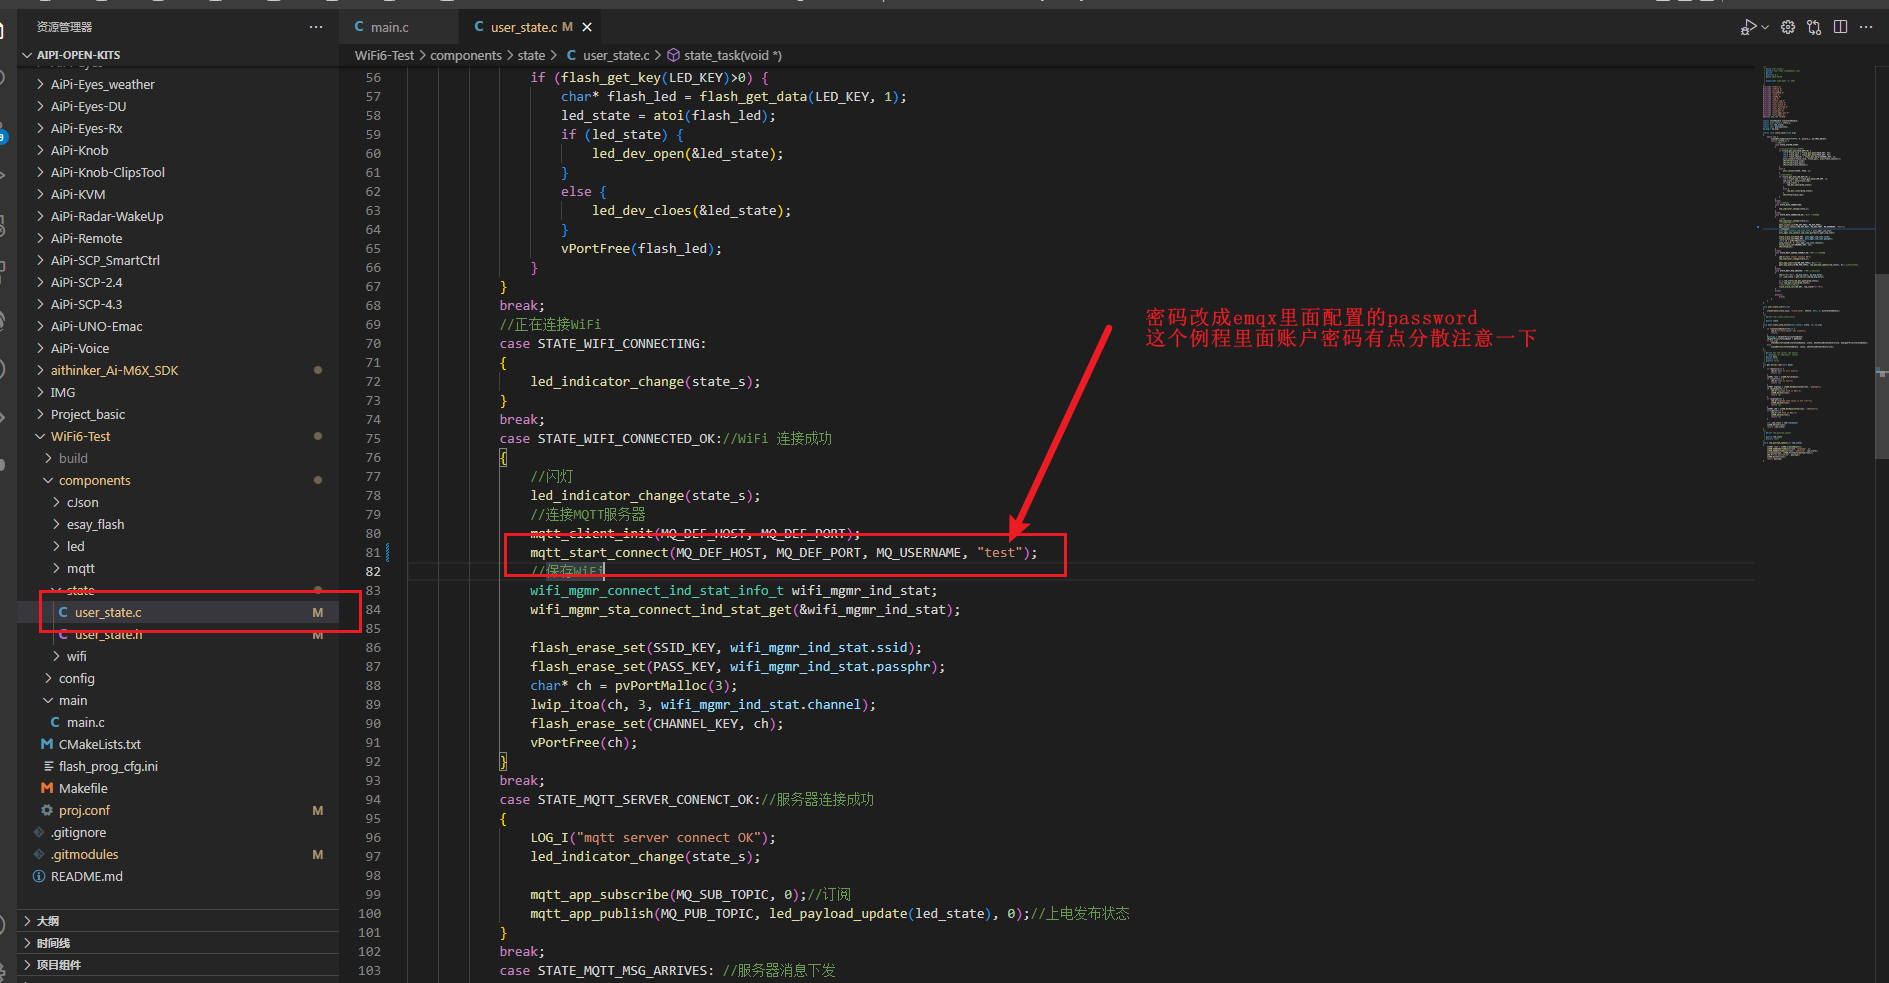Close the user_state.c tab
The image size is (1889, 983).
pos(587,27)
